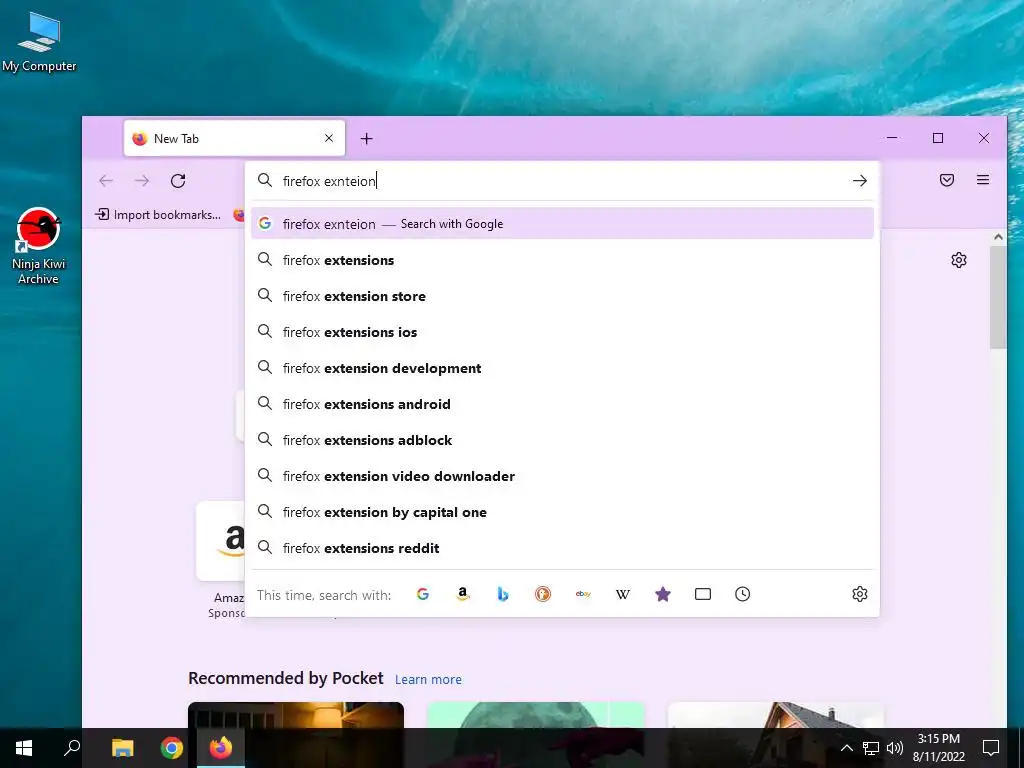The image size is (1024, 768).
Task: Close the New Tab tab
Action: (329, 138)
